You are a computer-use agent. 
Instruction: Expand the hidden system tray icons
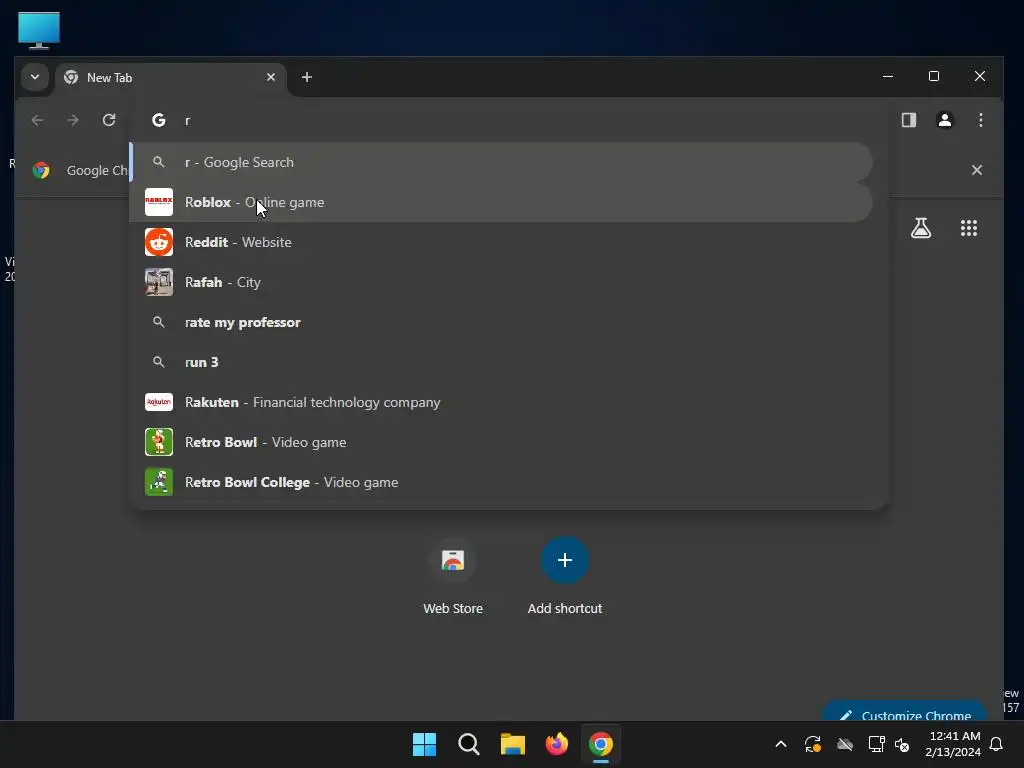(780, 744)
